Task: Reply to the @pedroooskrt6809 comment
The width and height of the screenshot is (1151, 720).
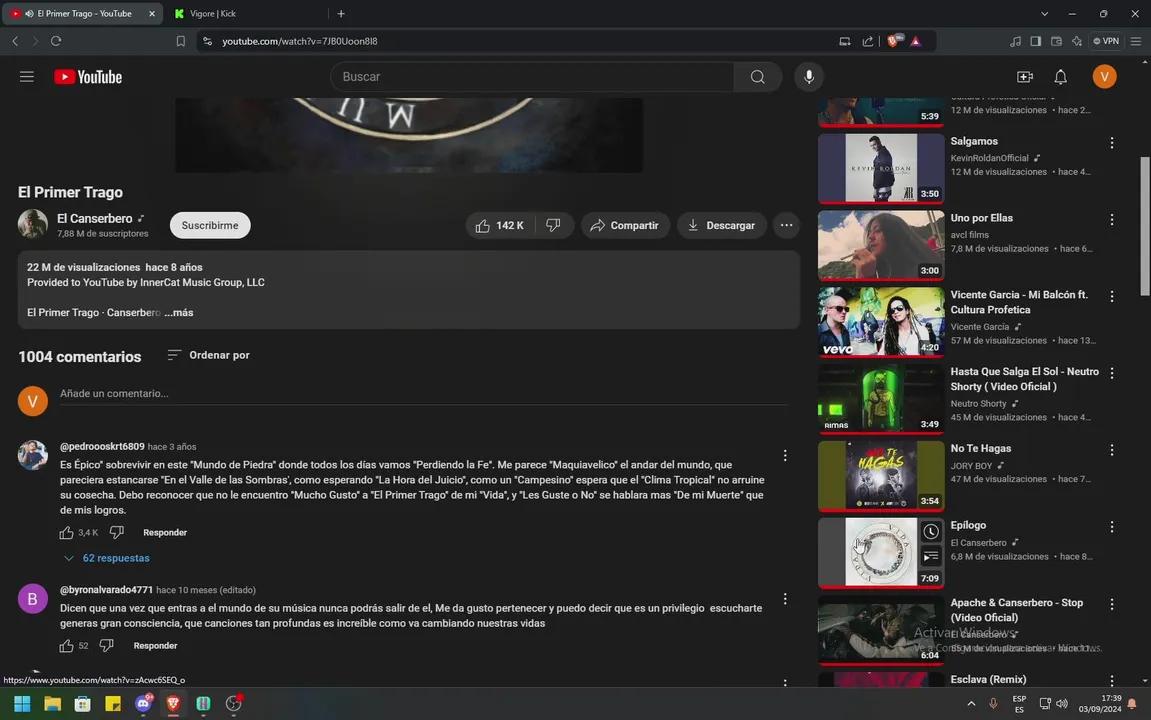Action: [x=165, y=532]
